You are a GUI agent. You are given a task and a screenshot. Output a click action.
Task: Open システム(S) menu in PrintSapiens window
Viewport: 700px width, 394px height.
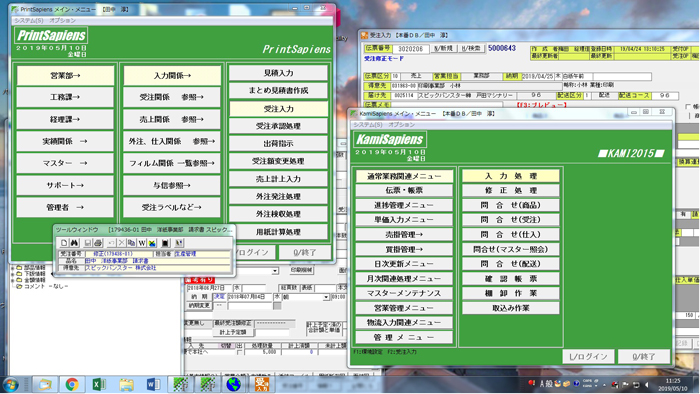[29, 21]
